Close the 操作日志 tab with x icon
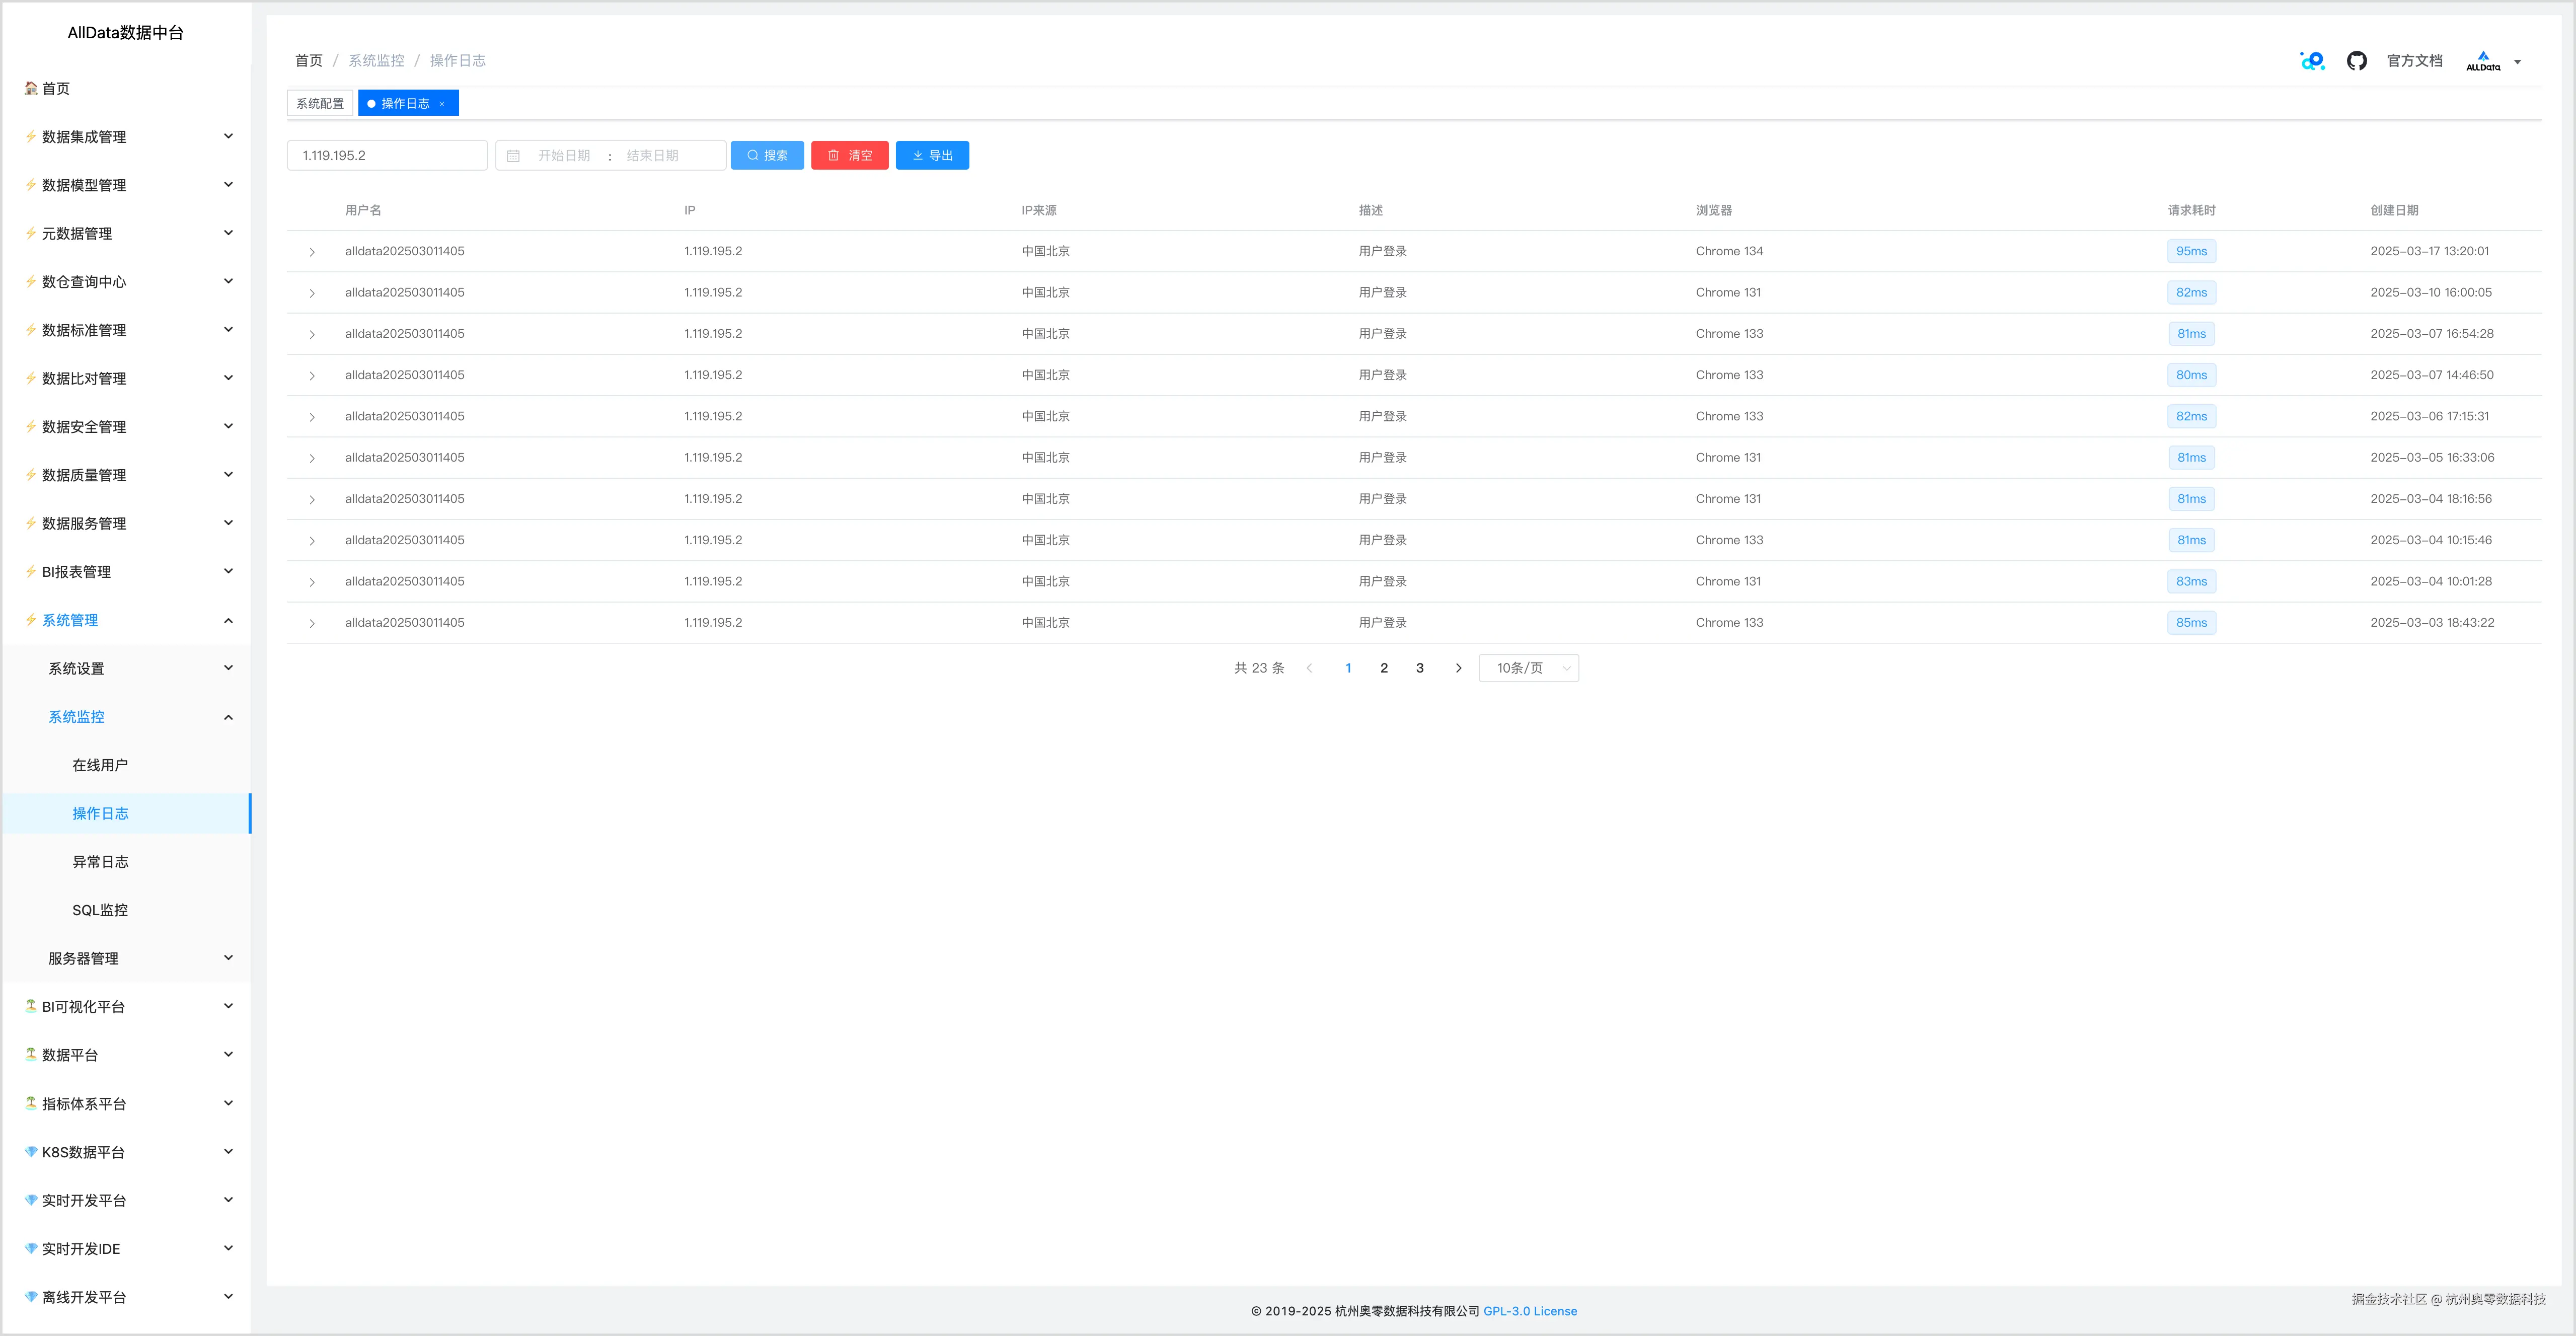This screenshot has height=1336, width=2576. click(x=442, y=104)
